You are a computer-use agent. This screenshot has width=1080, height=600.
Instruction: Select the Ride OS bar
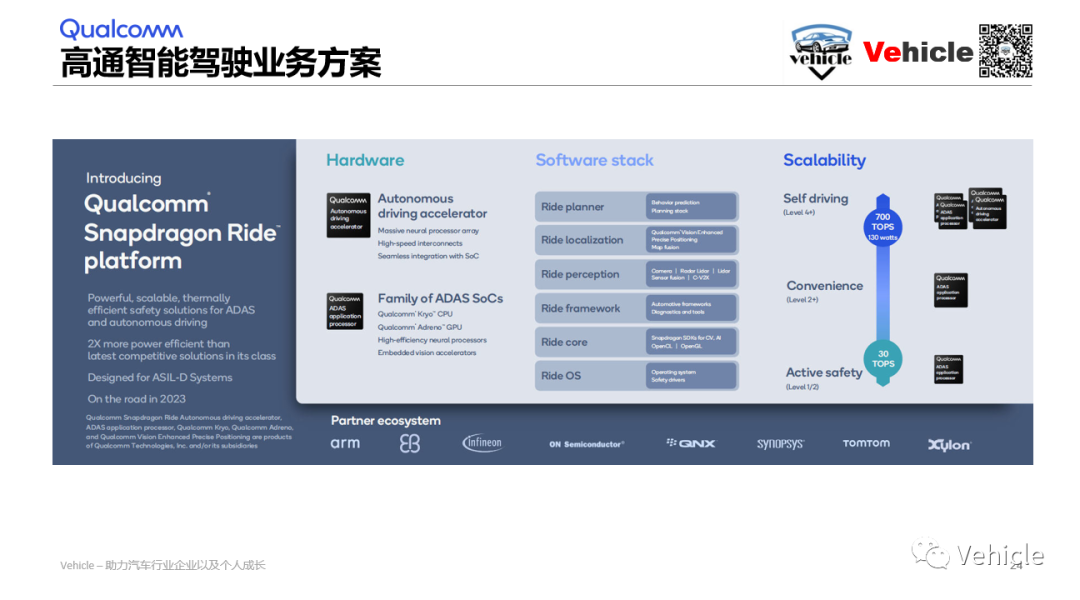[x=636, y=375]
